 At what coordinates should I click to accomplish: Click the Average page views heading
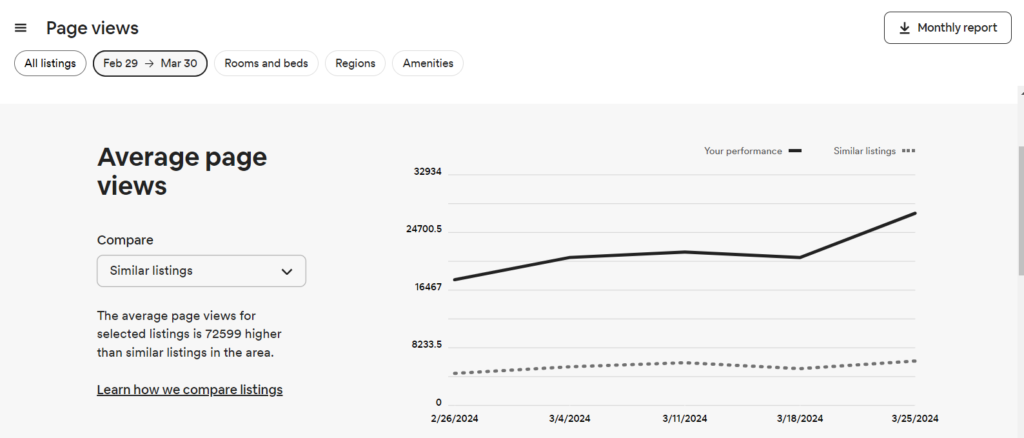point(182,171)
